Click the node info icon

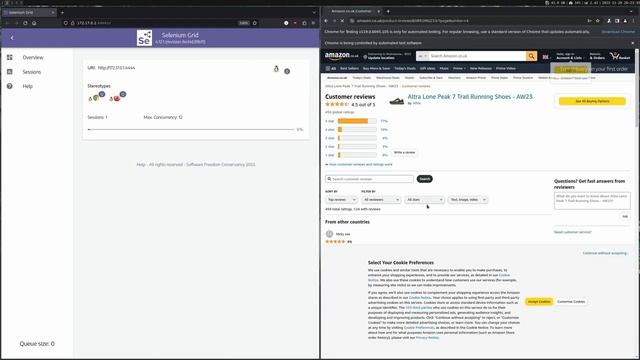(x=287, y=71)
